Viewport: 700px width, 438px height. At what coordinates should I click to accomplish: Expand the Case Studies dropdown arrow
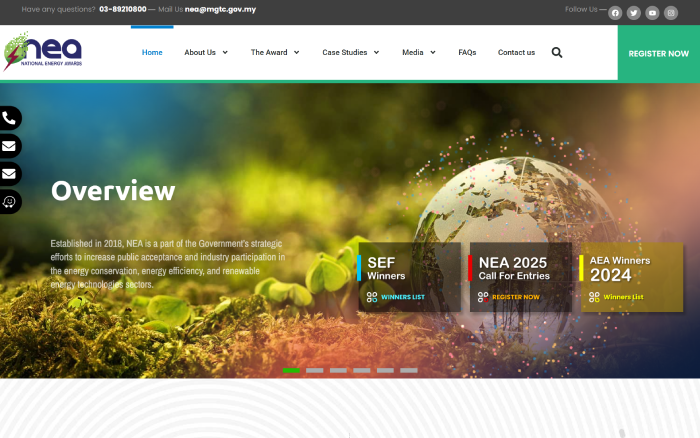coord(376,53)
